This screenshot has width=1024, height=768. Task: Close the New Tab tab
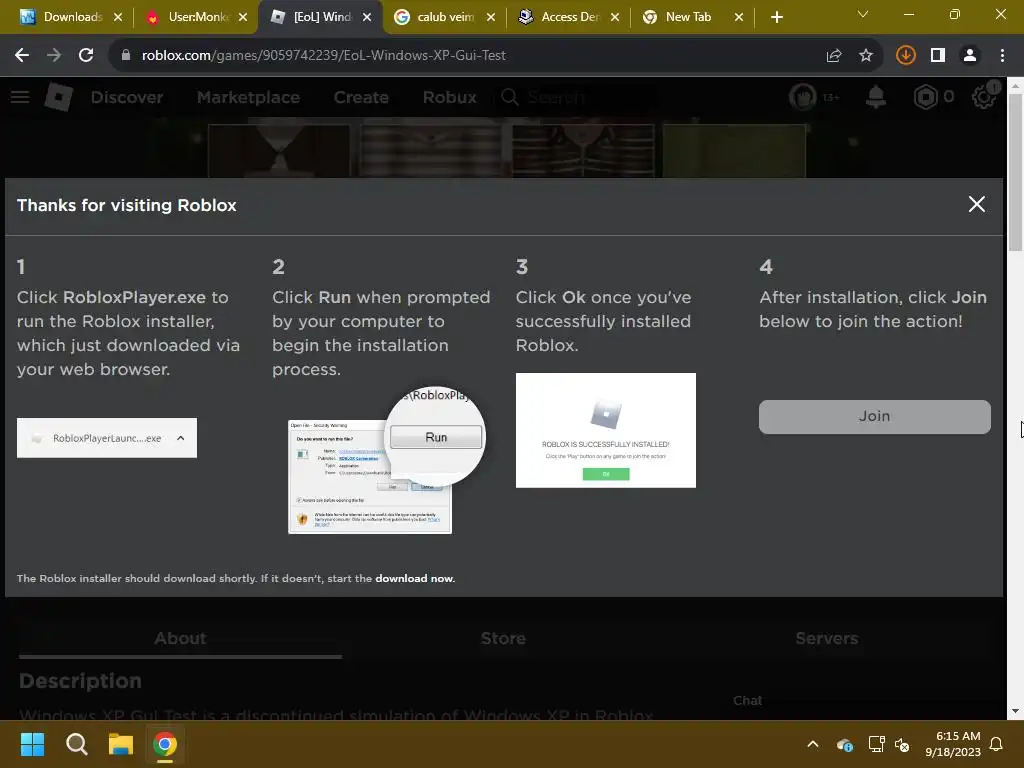739,17
